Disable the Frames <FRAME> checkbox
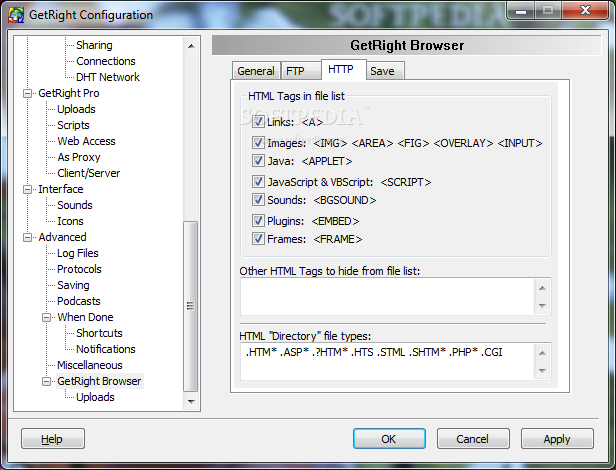This screenshot has width=616, height=470. click(258, 239)
